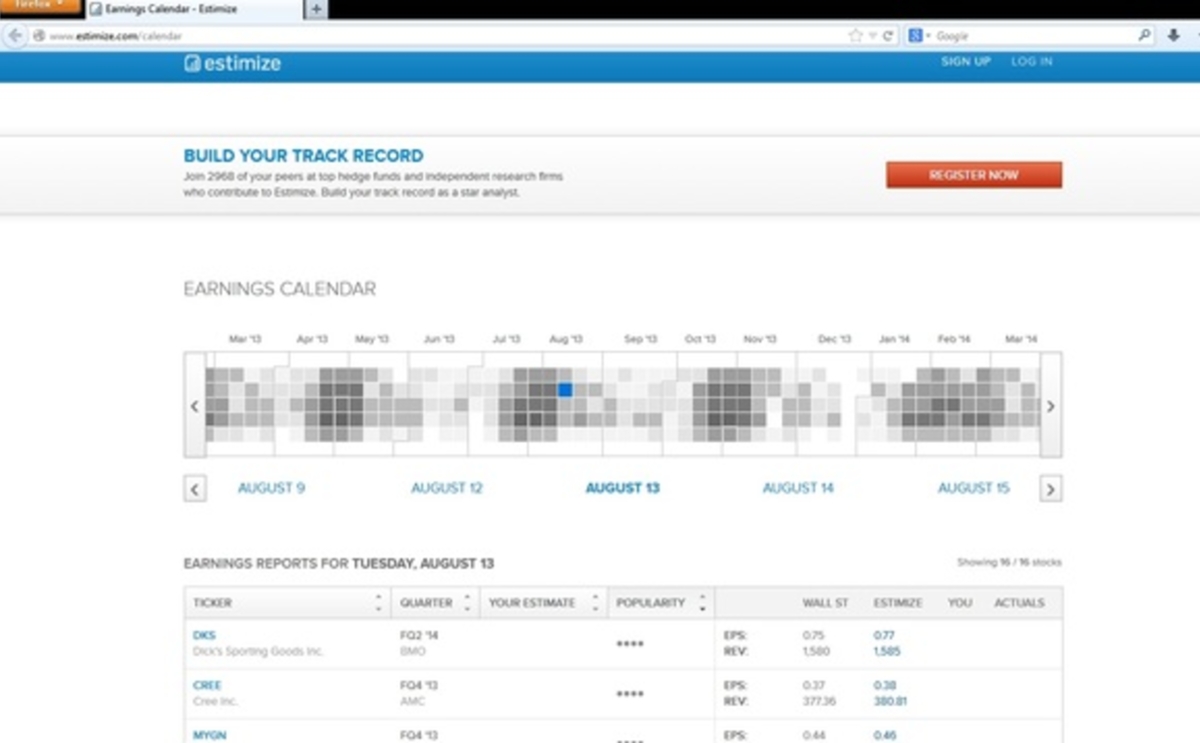Go to next days with right arrow

point(1050,489)
